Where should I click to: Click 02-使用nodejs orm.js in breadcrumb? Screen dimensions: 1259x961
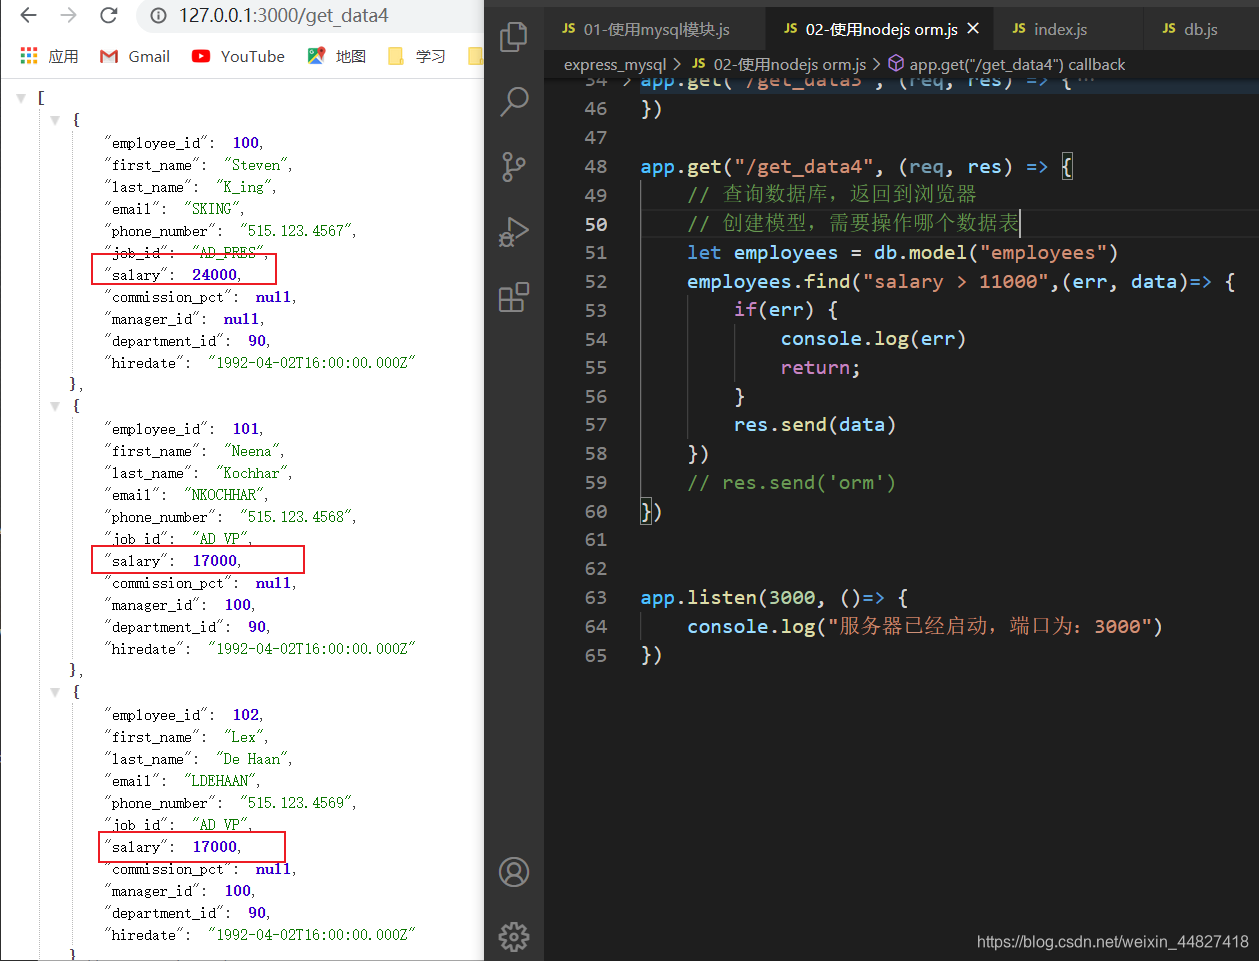click(779, 64)
